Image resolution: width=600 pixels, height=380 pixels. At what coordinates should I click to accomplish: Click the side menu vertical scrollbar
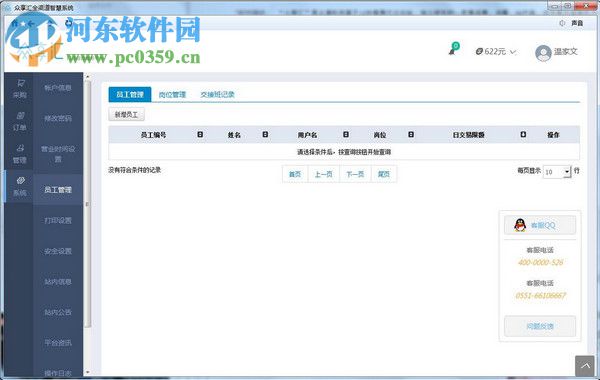point(87,204)
